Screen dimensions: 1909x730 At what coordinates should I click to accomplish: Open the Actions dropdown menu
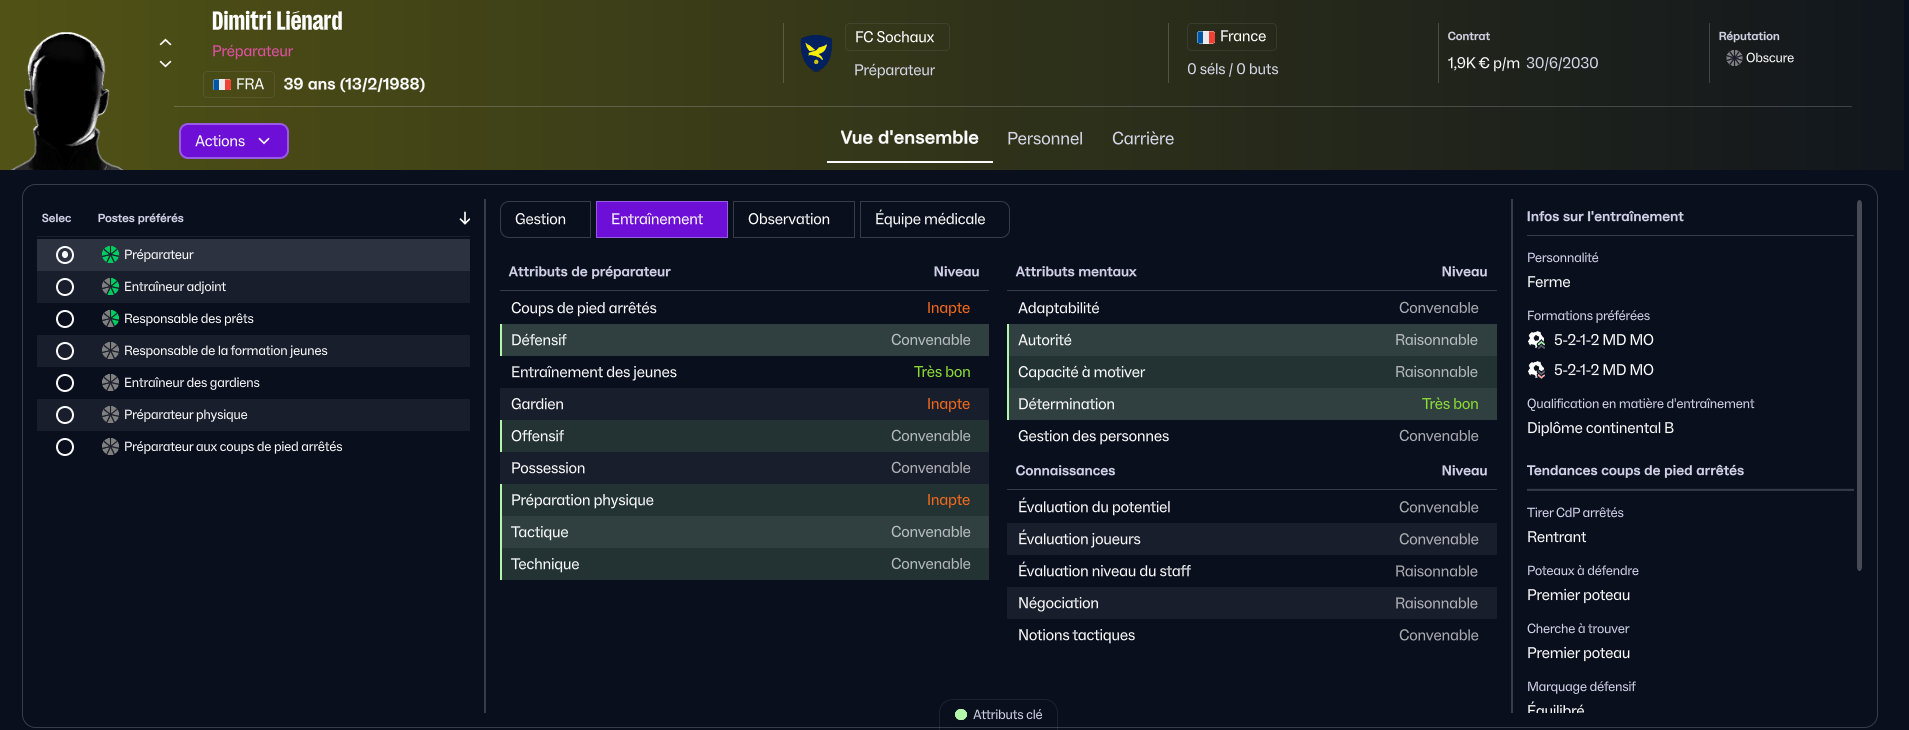pyautogui.click(x=233, y=141)
